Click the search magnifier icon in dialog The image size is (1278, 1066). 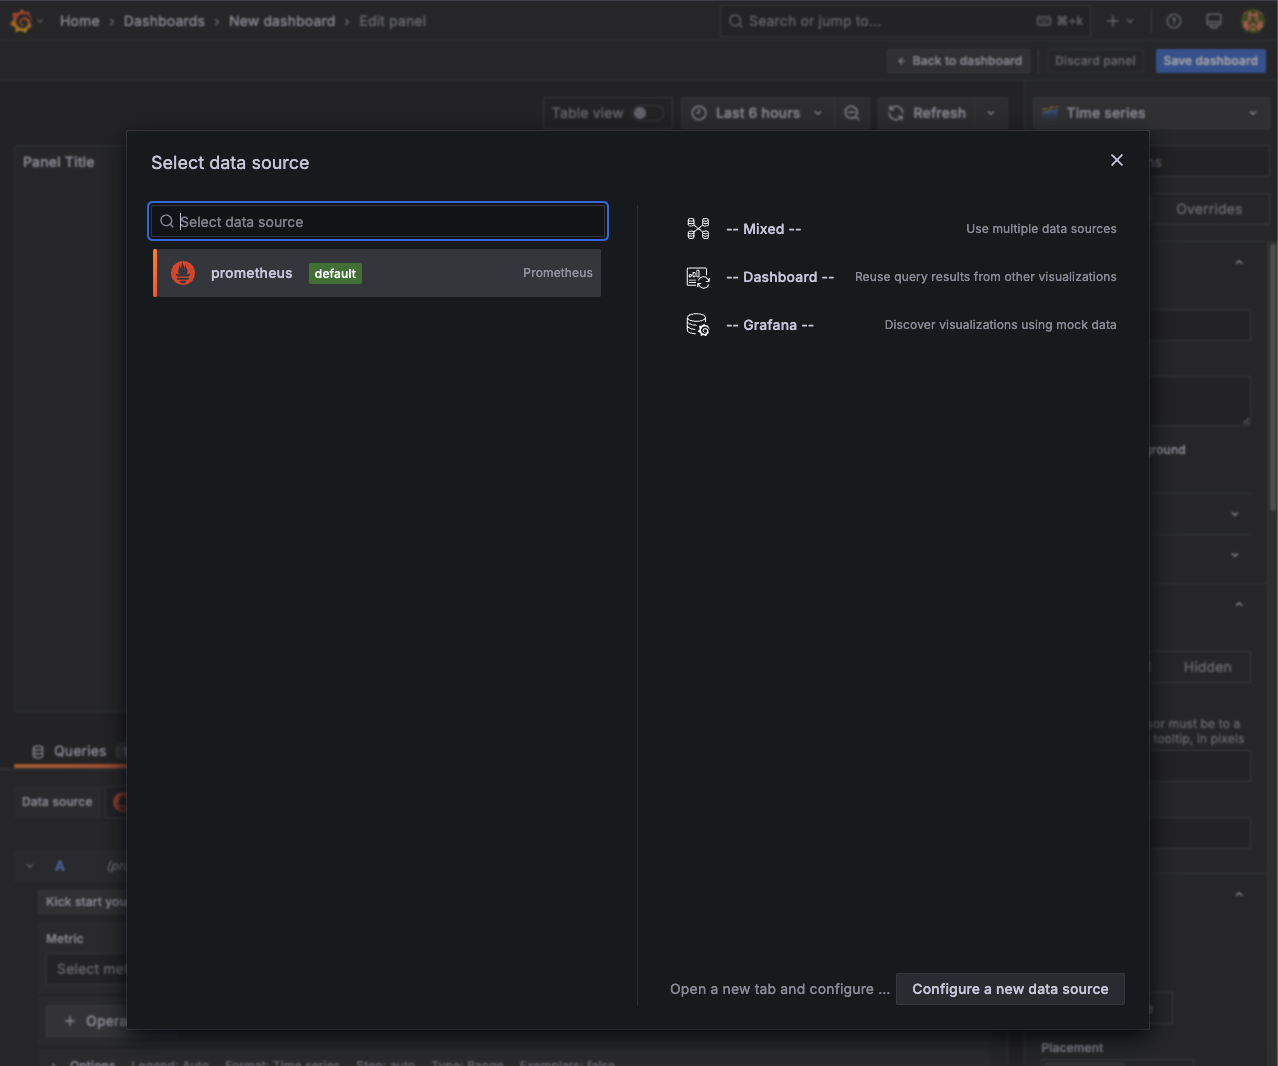coord(167,221)
